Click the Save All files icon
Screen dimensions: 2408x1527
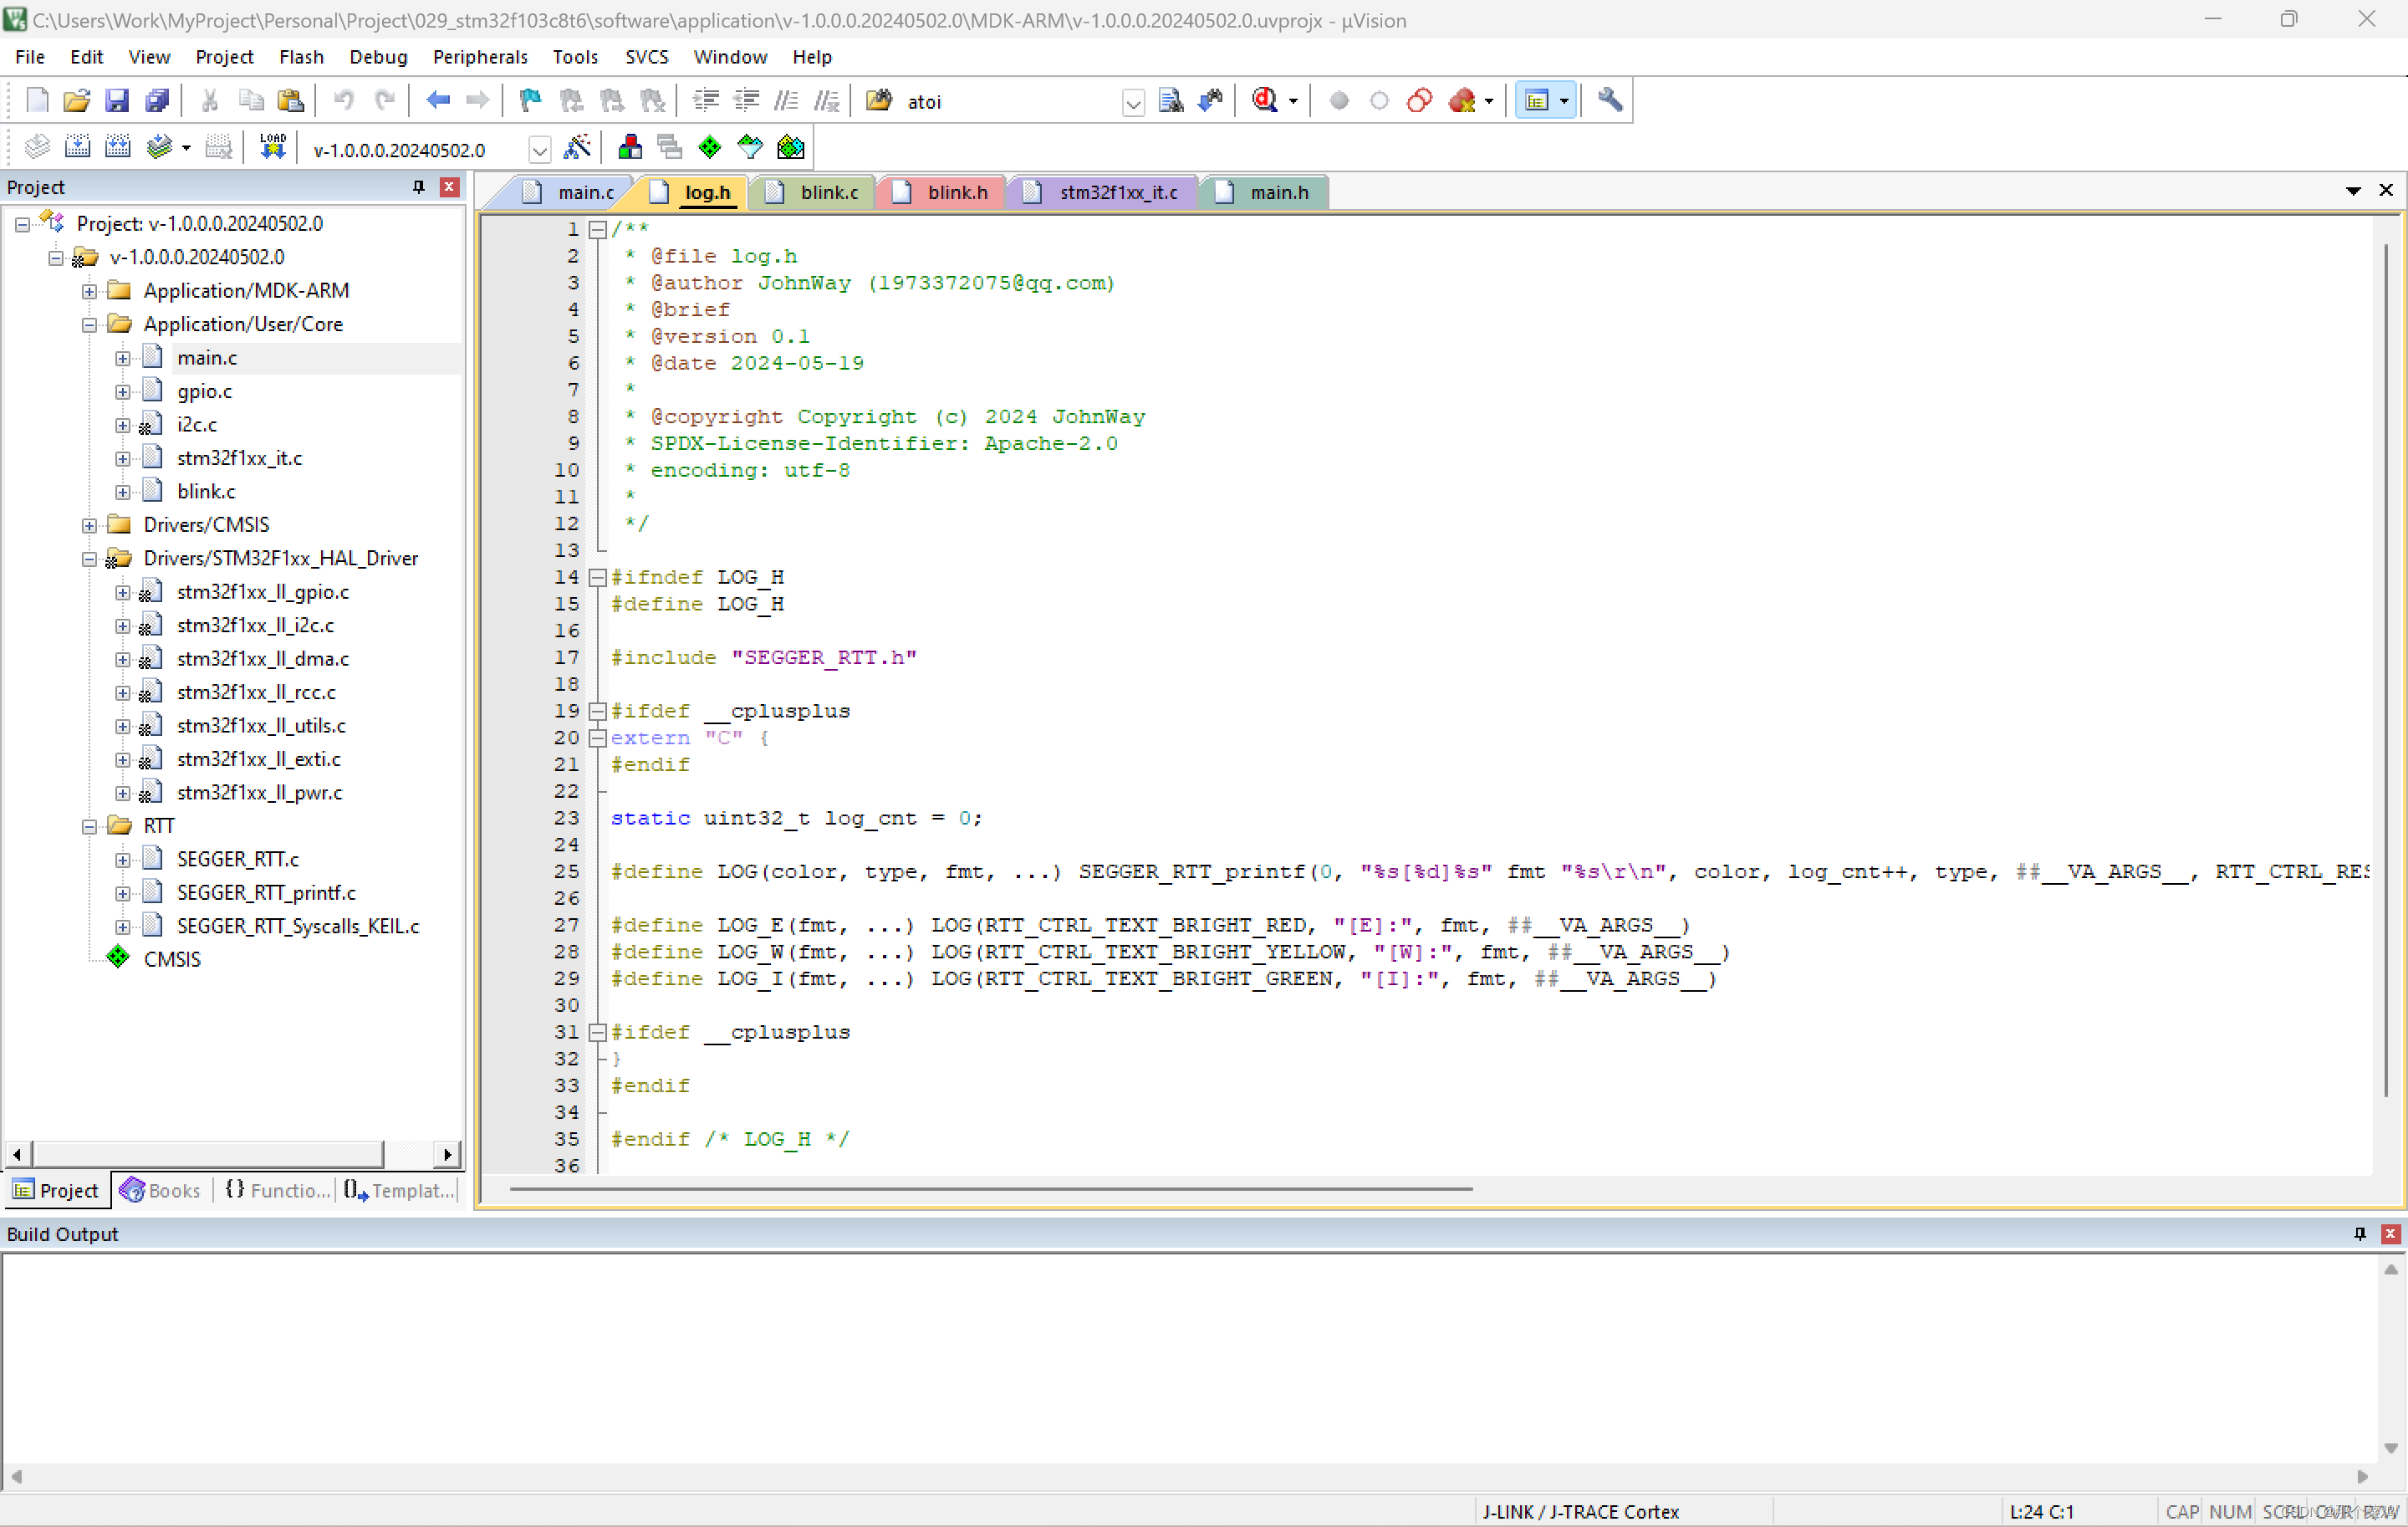tap(157, 101)
